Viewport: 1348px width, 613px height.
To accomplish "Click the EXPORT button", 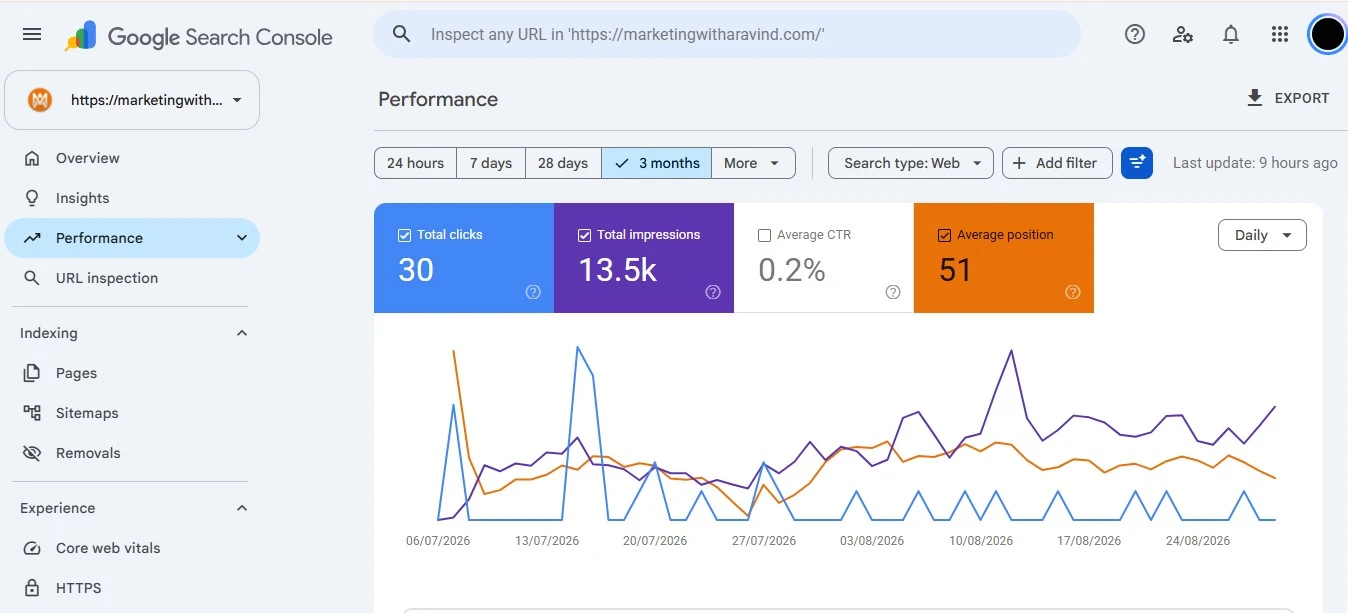I will click(x=1288, y=98).
